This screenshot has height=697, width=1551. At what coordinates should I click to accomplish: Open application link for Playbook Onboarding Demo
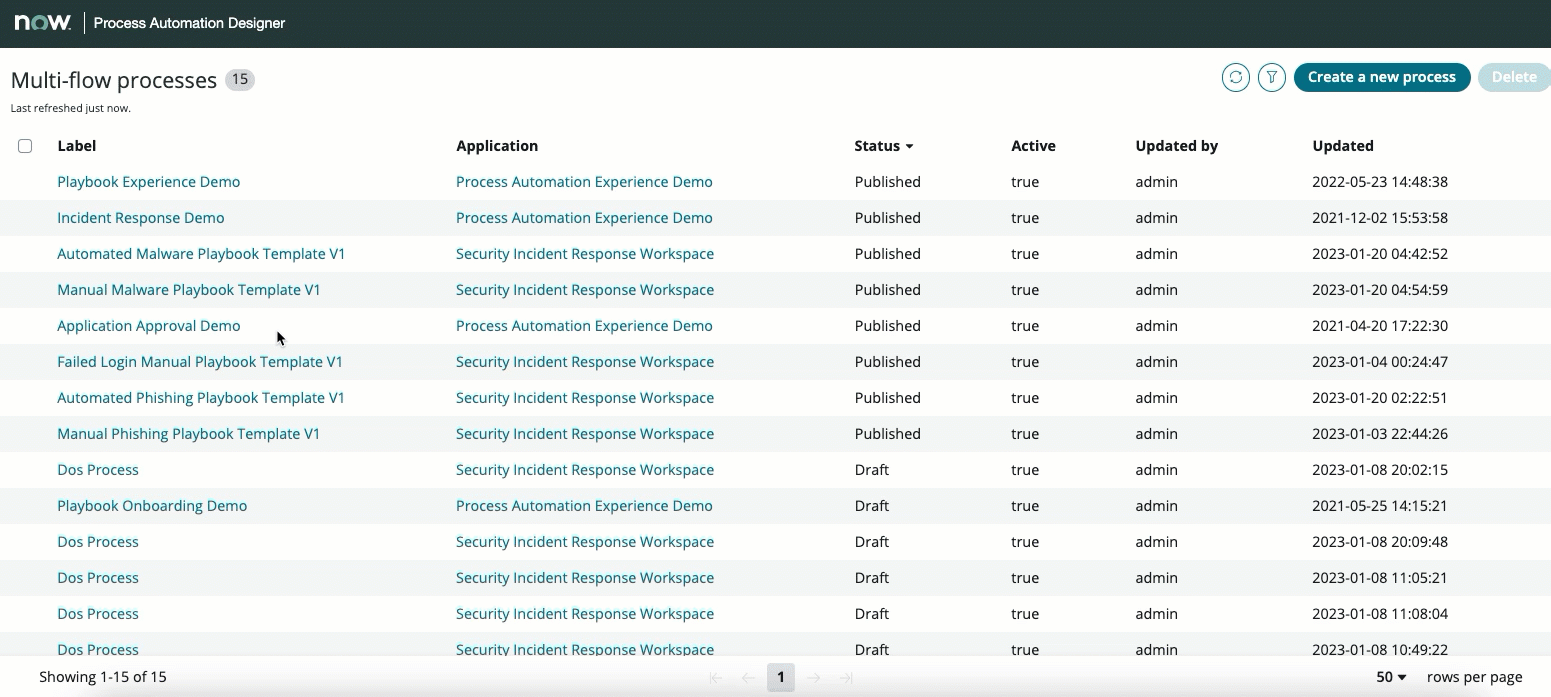[x=584, y=506]
